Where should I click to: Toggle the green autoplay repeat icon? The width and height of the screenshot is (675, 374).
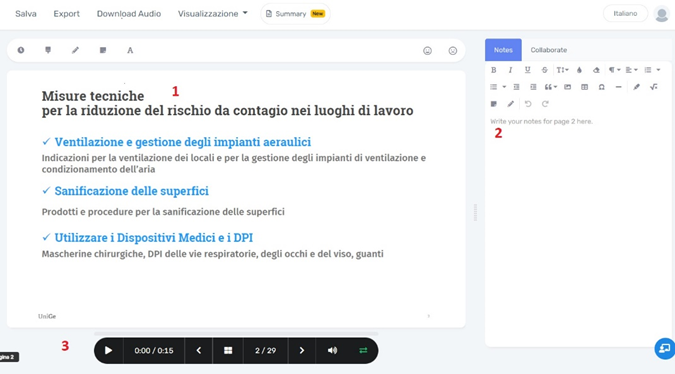coord(363,350)
